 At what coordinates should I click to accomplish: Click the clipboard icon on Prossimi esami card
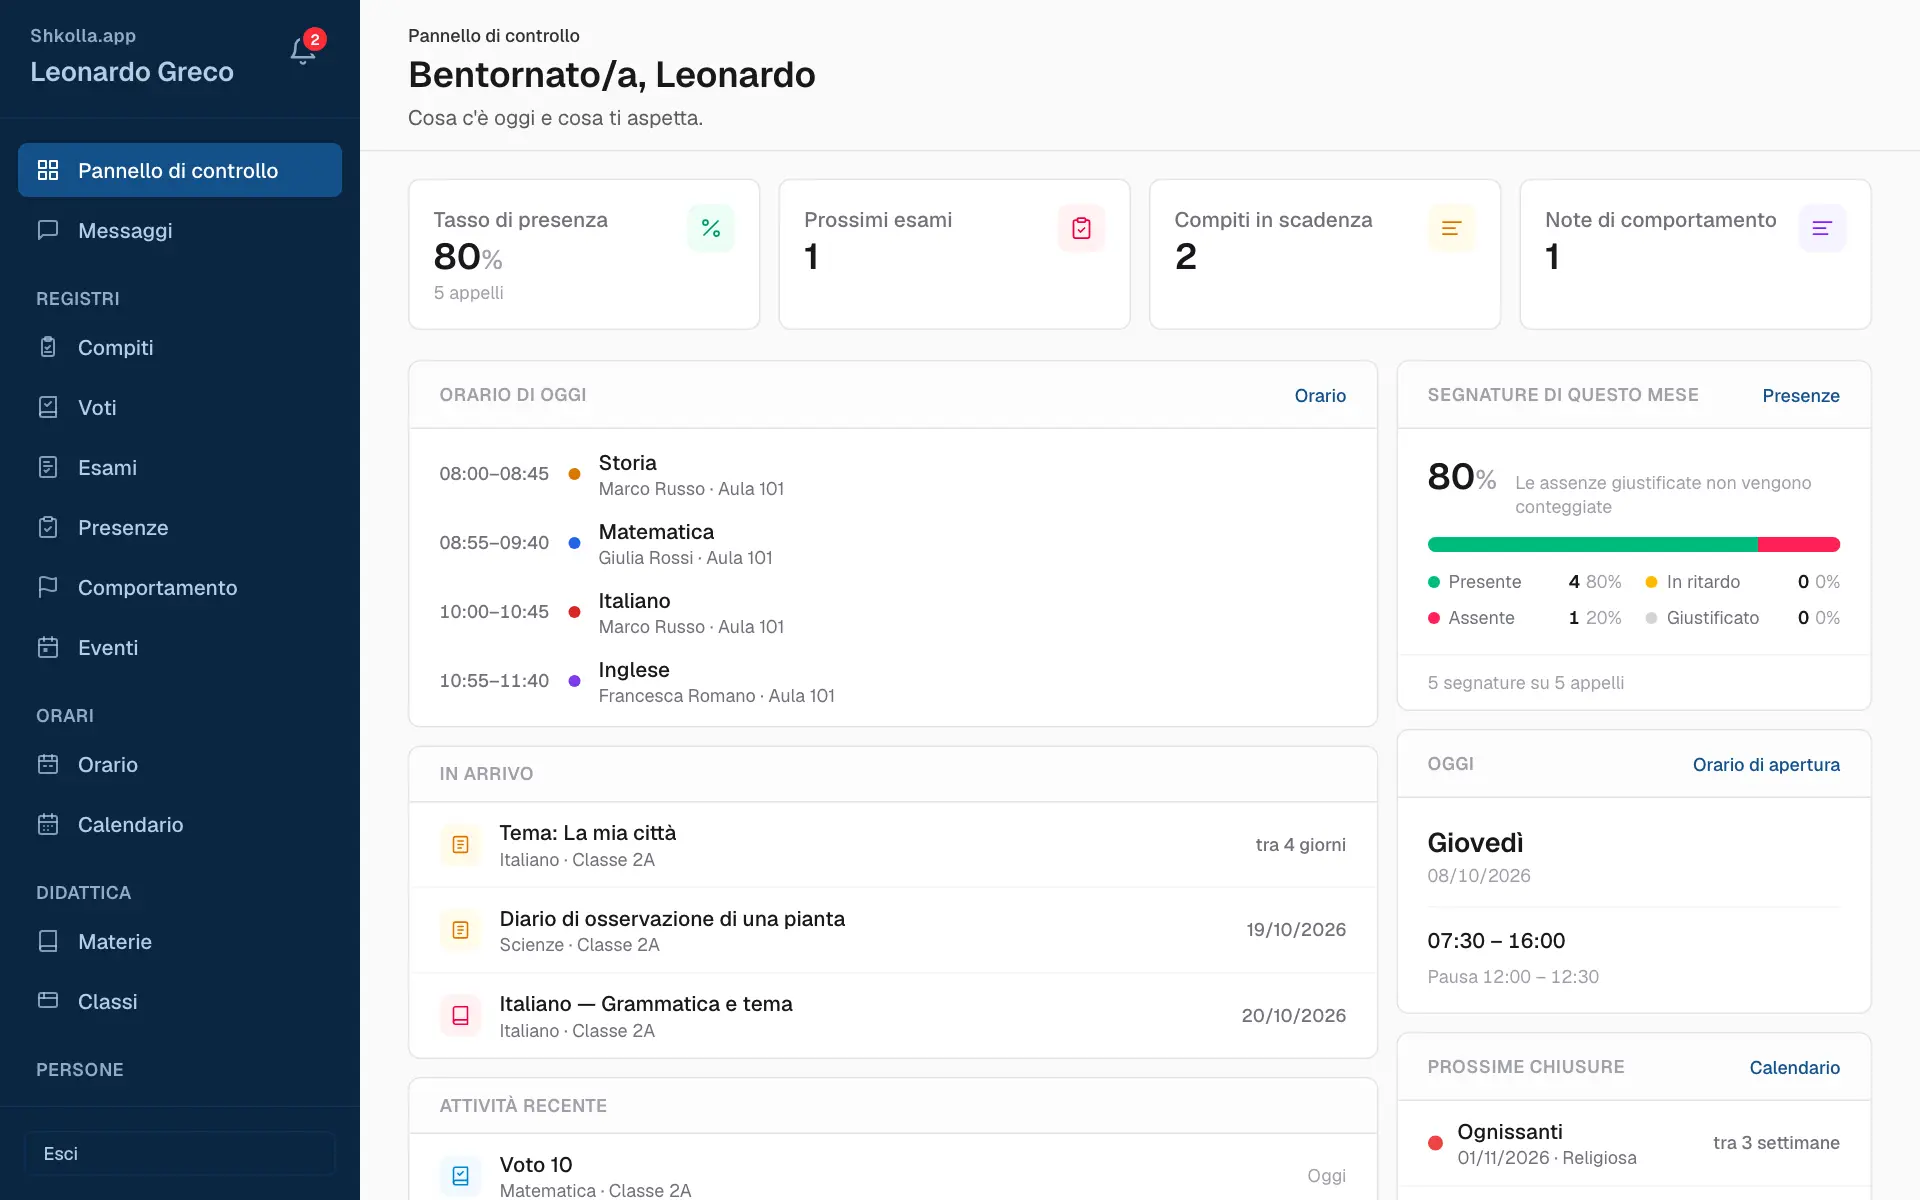[x=1081, y=228]
